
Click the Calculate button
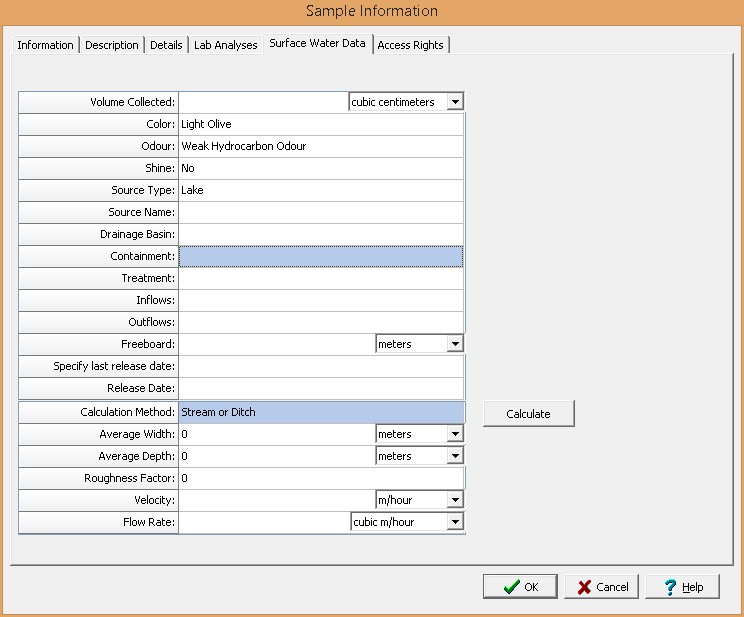pyautogui.click(x=528, y=414)
